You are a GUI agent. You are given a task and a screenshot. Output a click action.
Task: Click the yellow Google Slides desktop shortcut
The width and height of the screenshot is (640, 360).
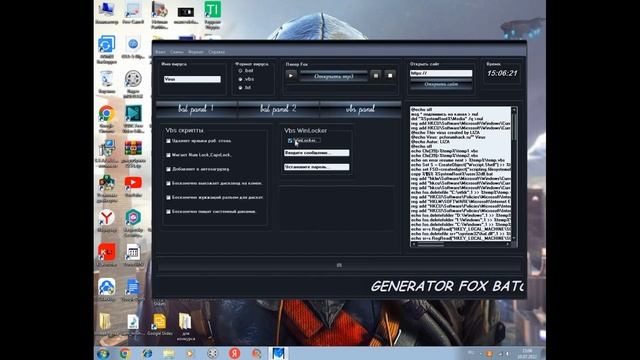160,324
